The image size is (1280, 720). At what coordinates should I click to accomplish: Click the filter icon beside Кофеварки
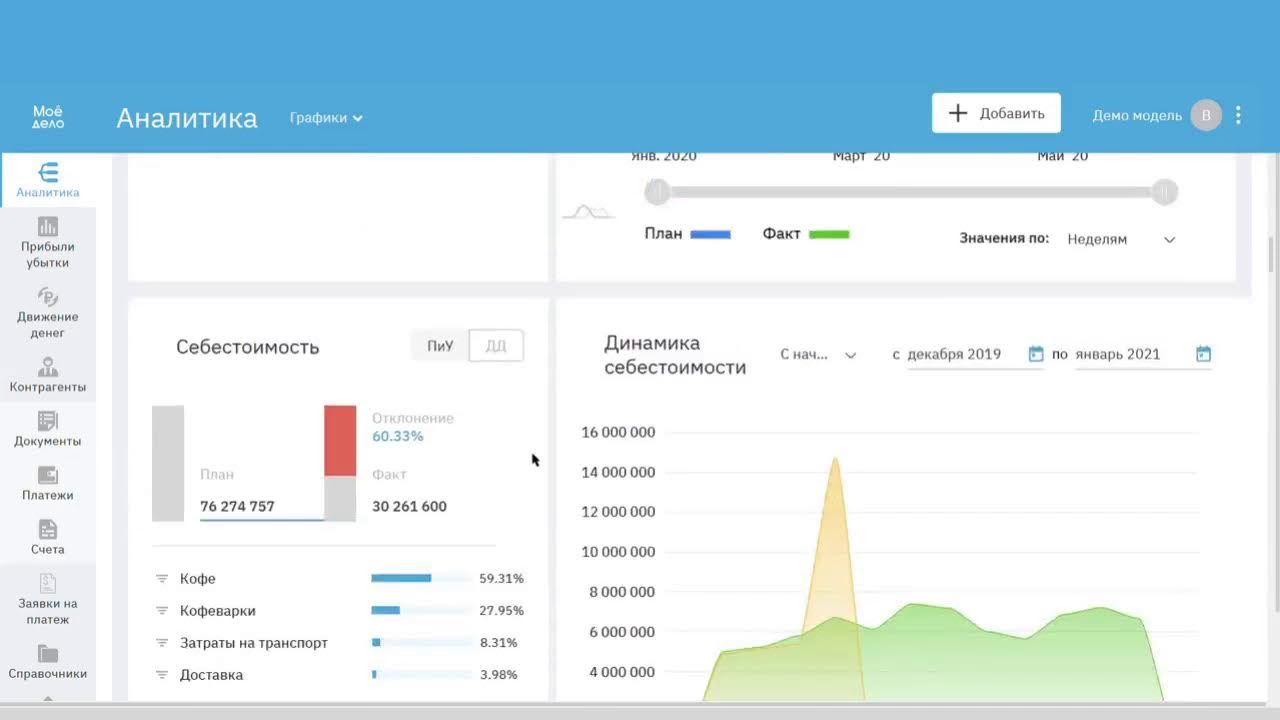[161, 611]
